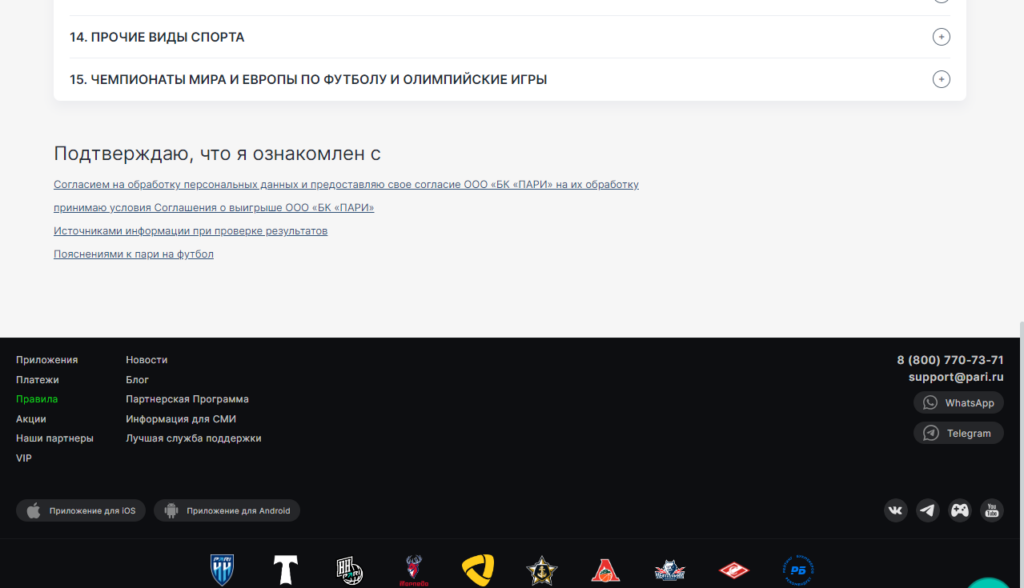
Task: Download 'Приложение для iOS'
Action: pyautogui.click(x=81, y=511)
